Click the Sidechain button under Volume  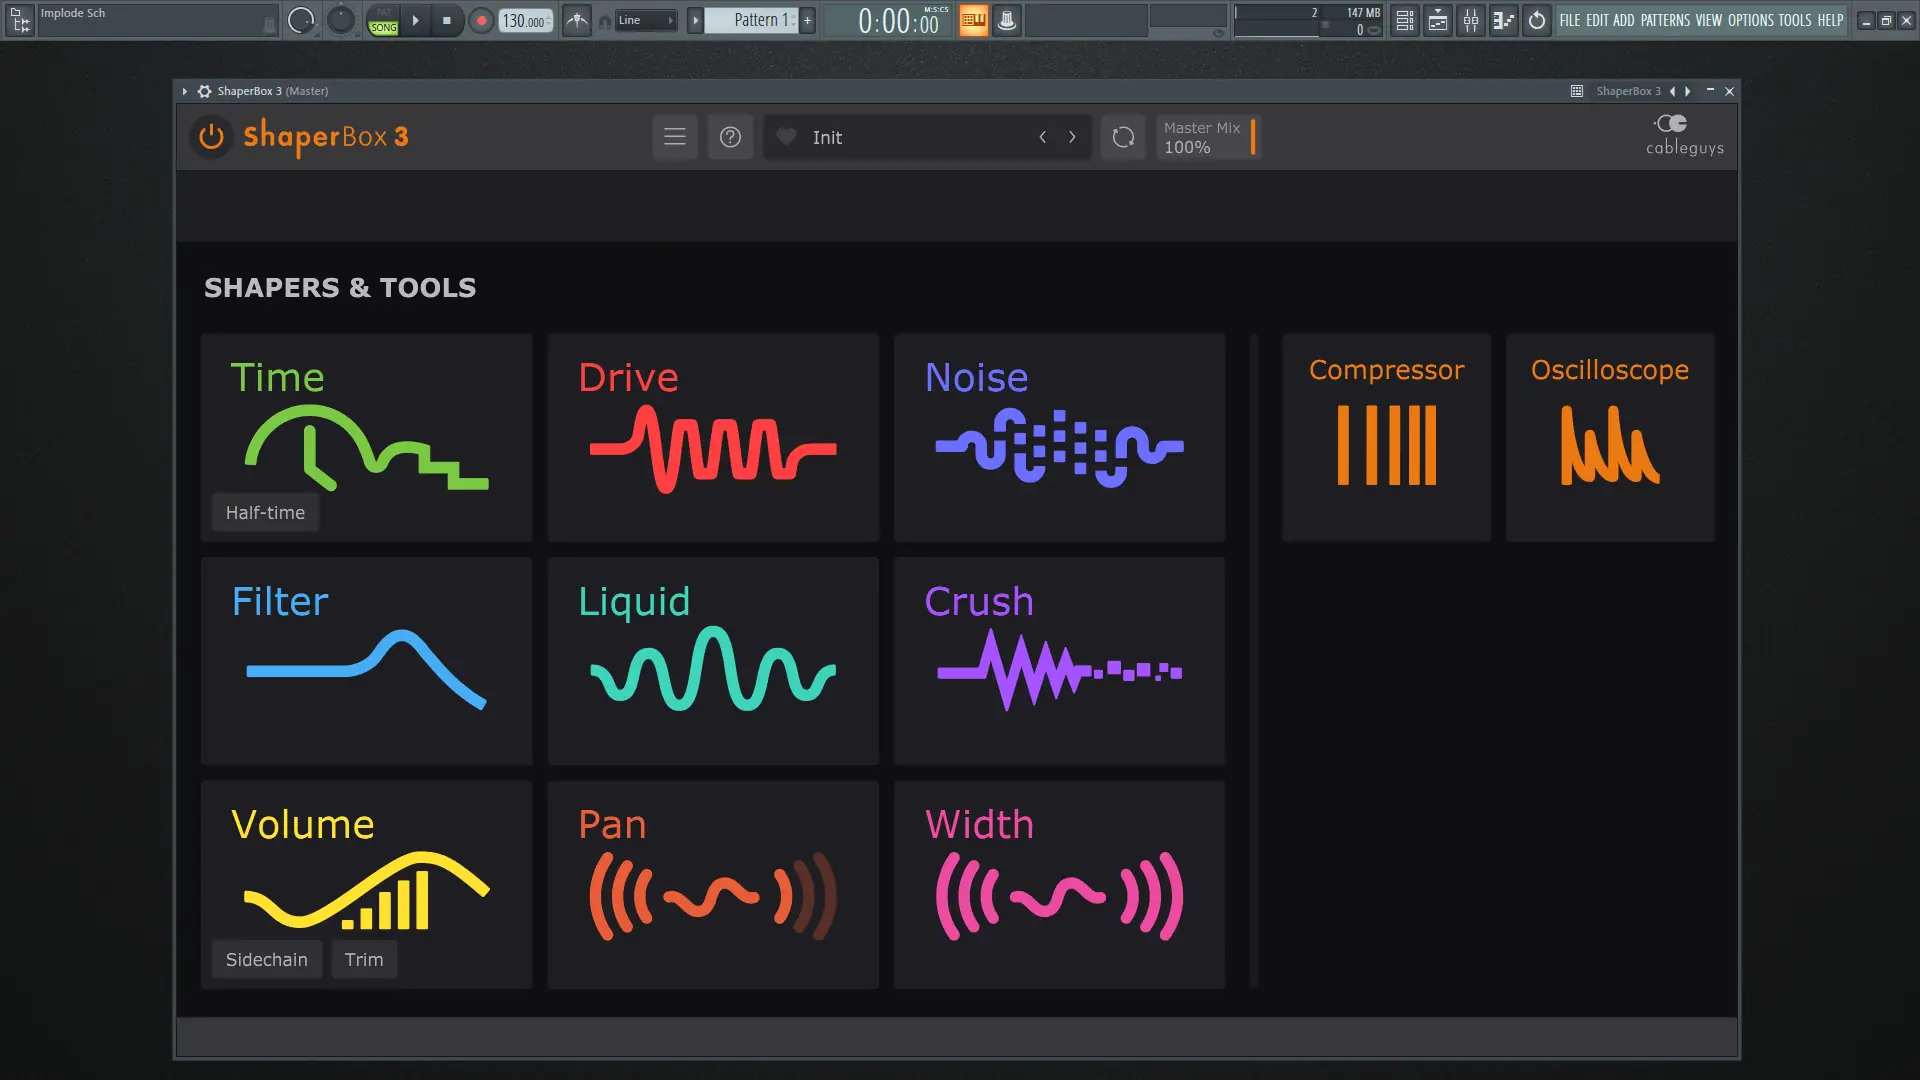266,959
